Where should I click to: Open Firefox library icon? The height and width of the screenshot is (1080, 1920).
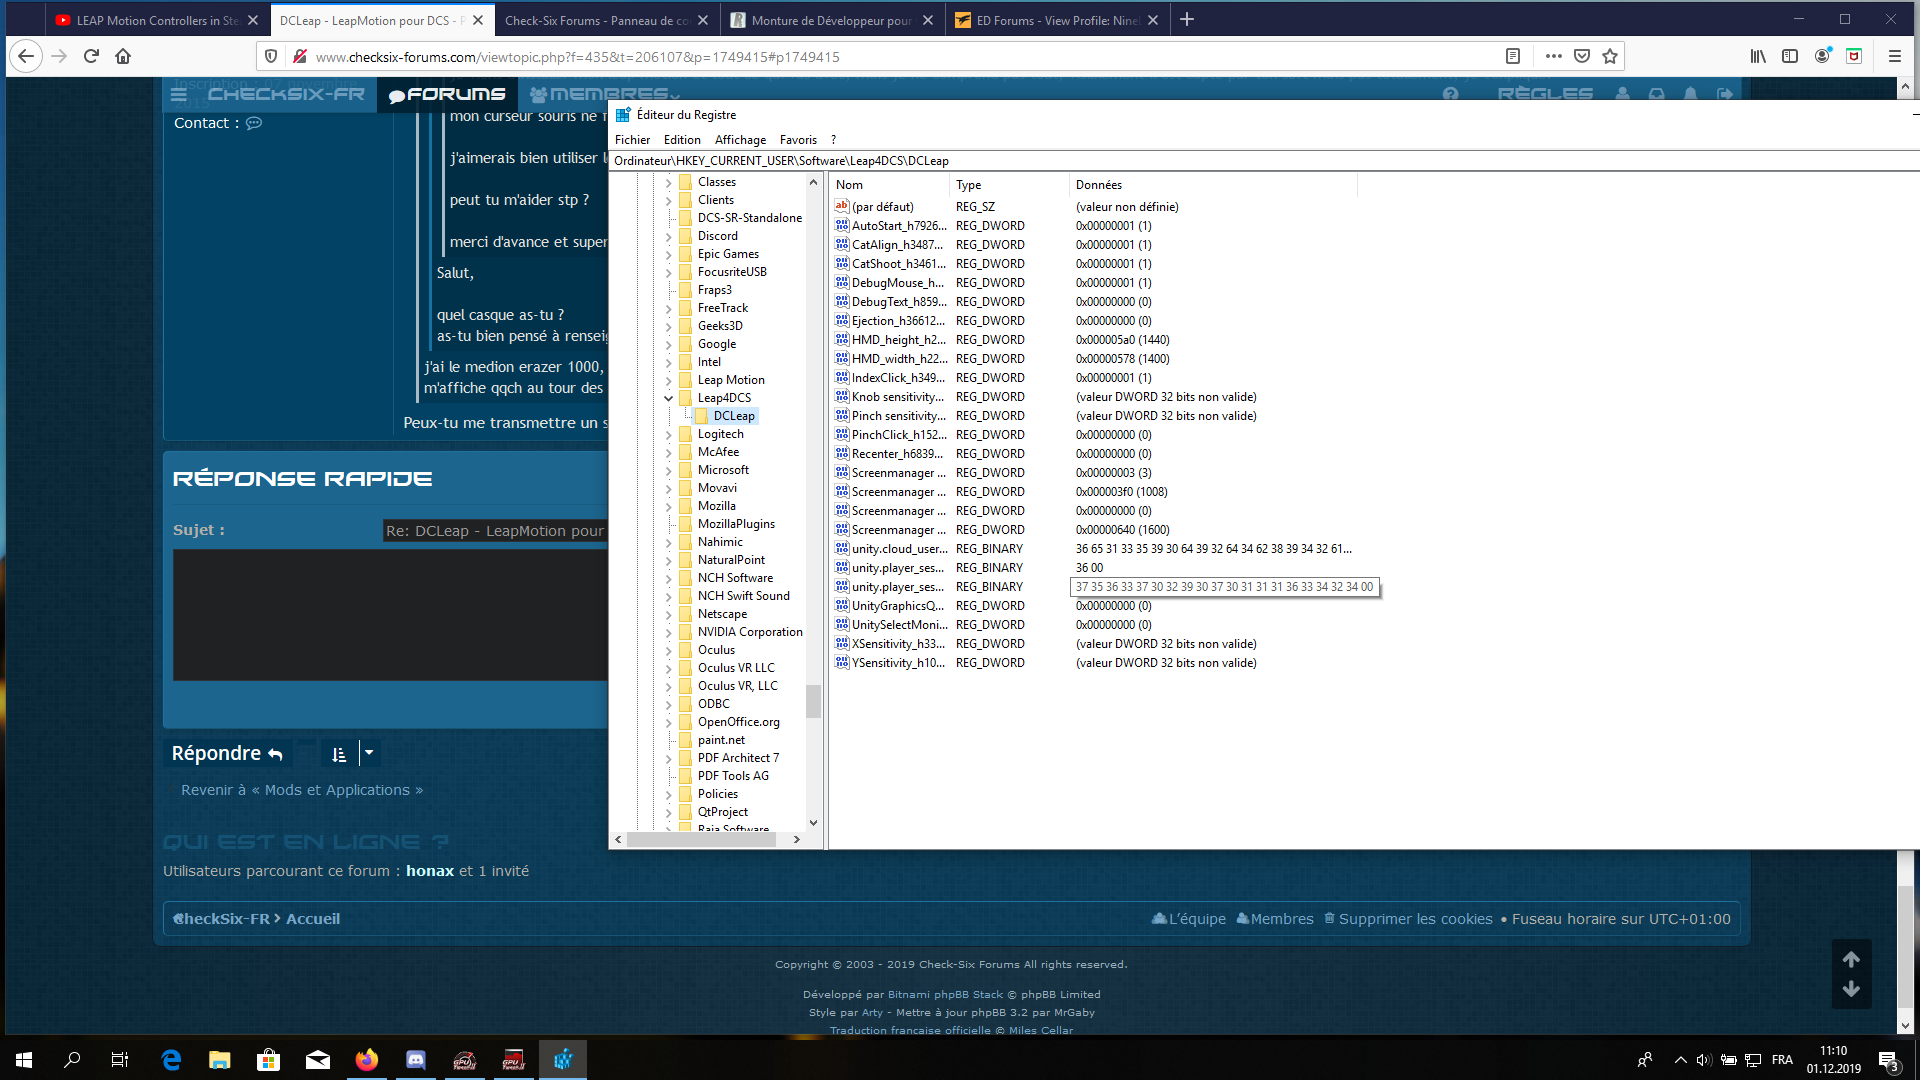click(x=1758, y=57)
